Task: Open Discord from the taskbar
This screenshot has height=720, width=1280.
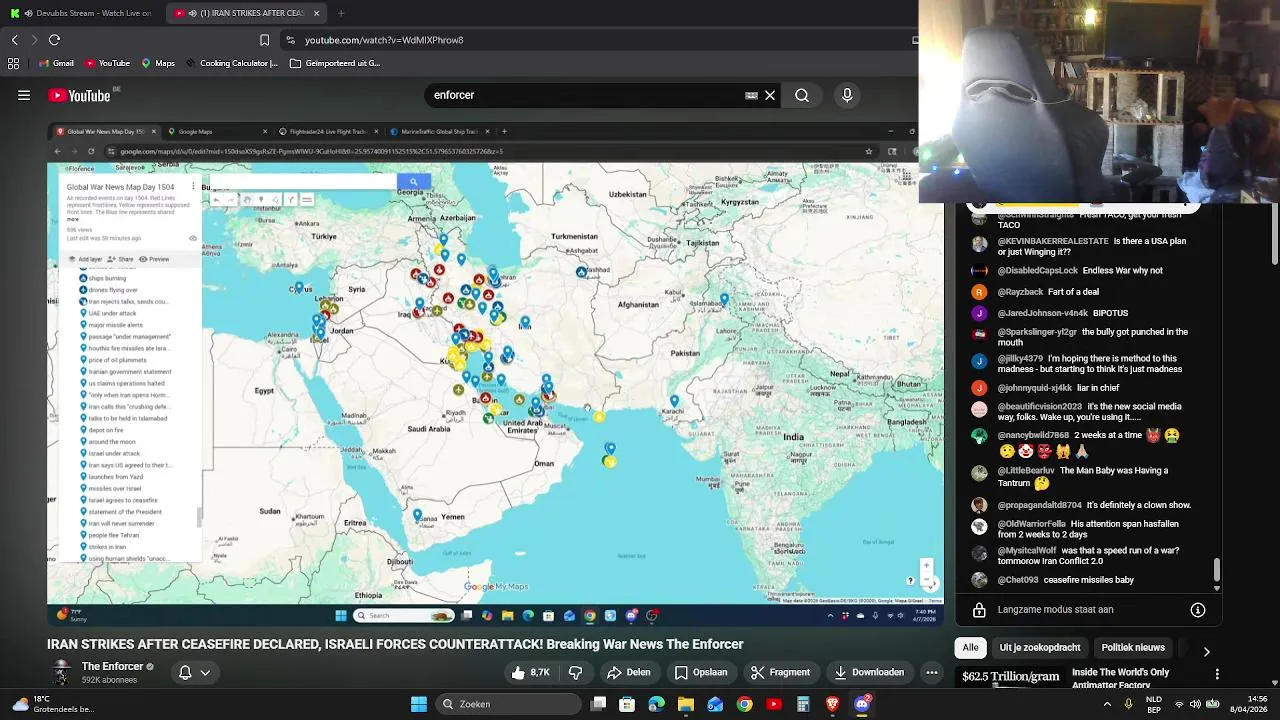Action: coord(862,704)
